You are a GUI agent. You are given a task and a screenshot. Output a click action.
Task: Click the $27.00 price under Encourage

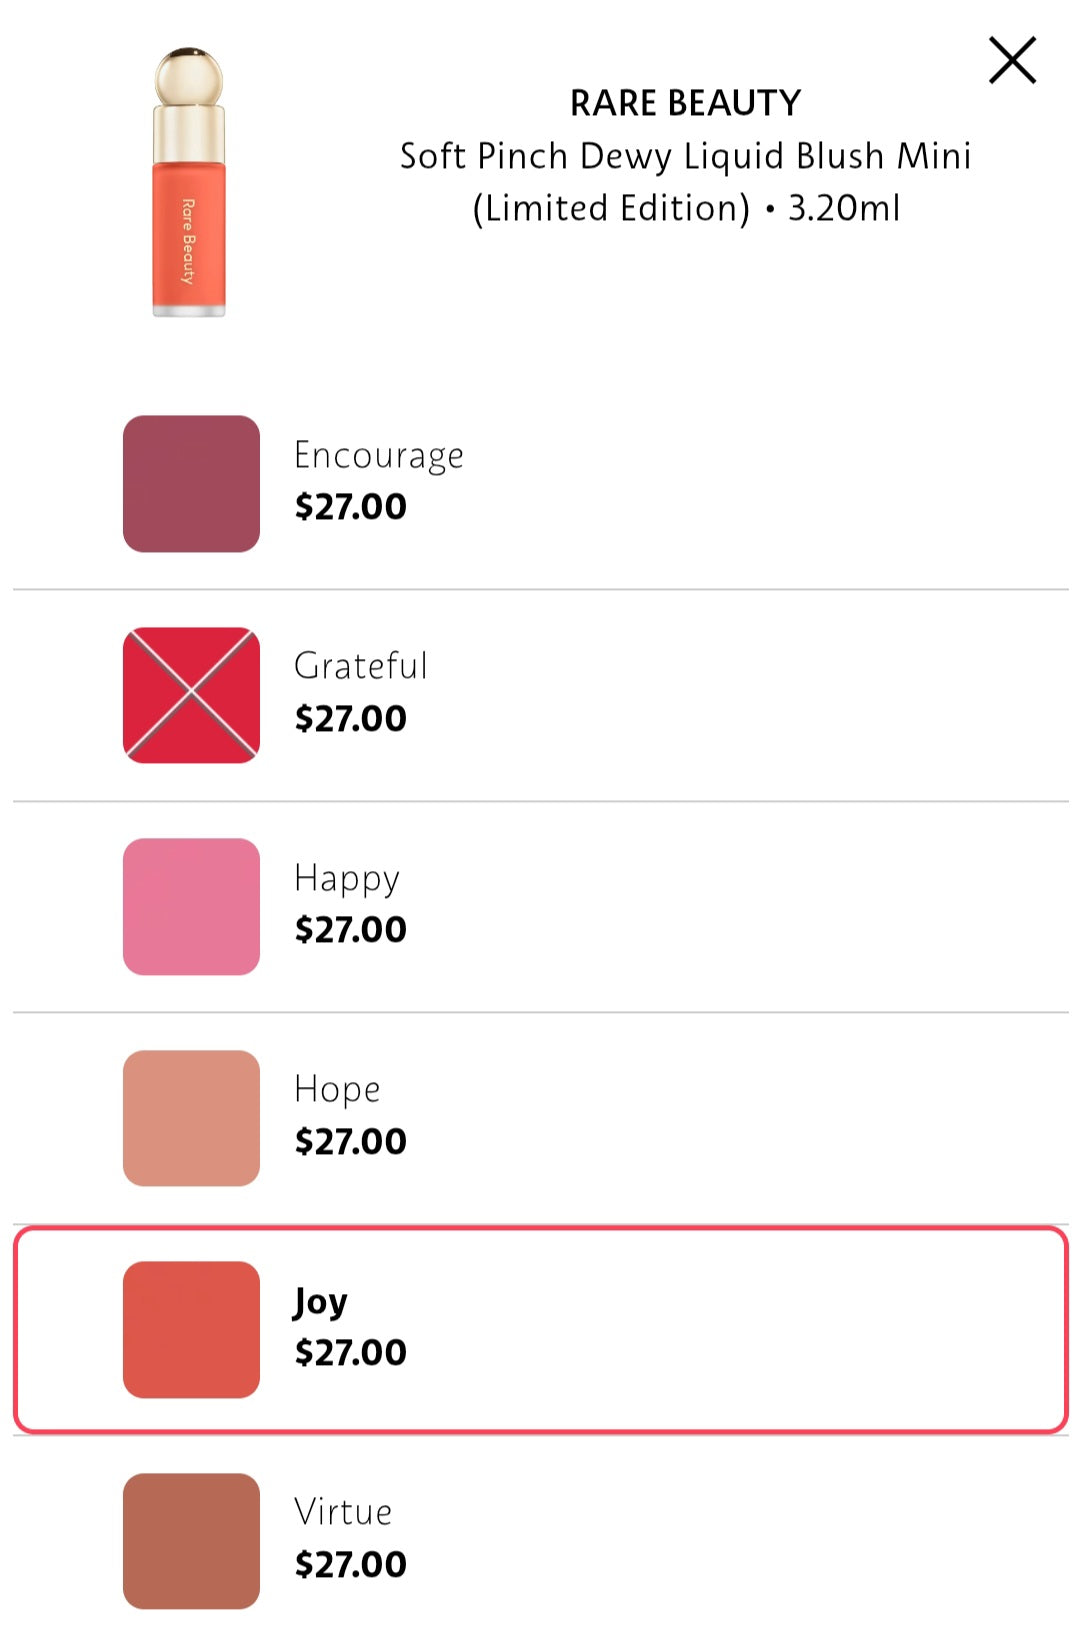350,507
